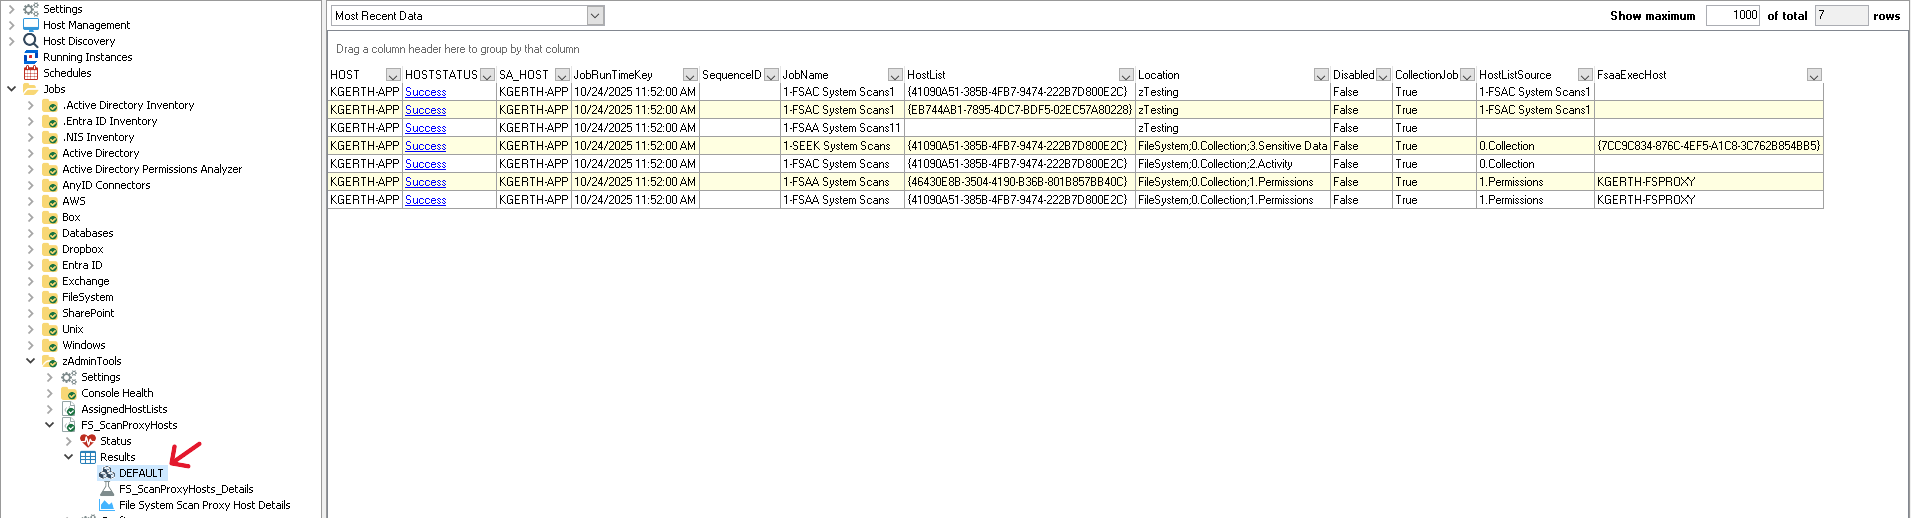Image resolution: width=1911 pixels, height=518 pixels.
Task: Select the DEFAULT results view
Action: tap(140, 473)
